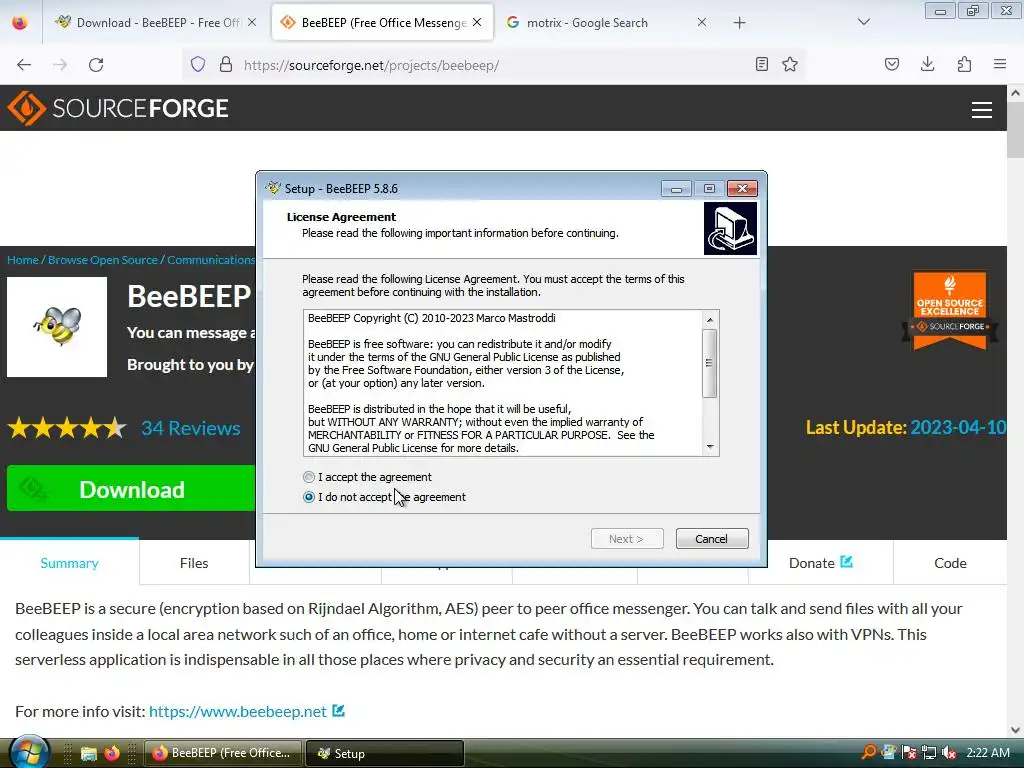This screenshot has width=1024, height=768.
Task: Click the BeeBEEP bee icon in Setup title
Action: 273,188
